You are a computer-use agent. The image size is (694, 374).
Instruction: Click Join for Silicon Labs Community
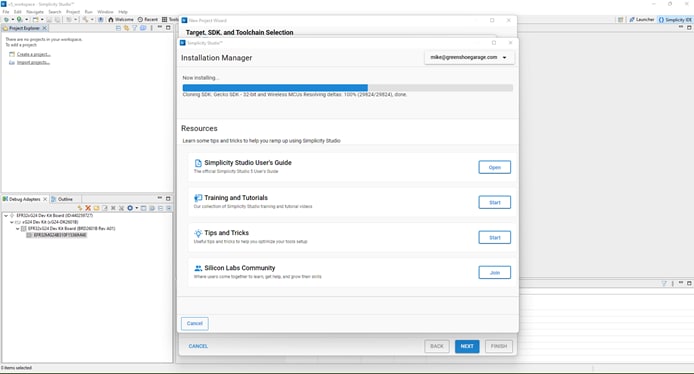point(494,273)
